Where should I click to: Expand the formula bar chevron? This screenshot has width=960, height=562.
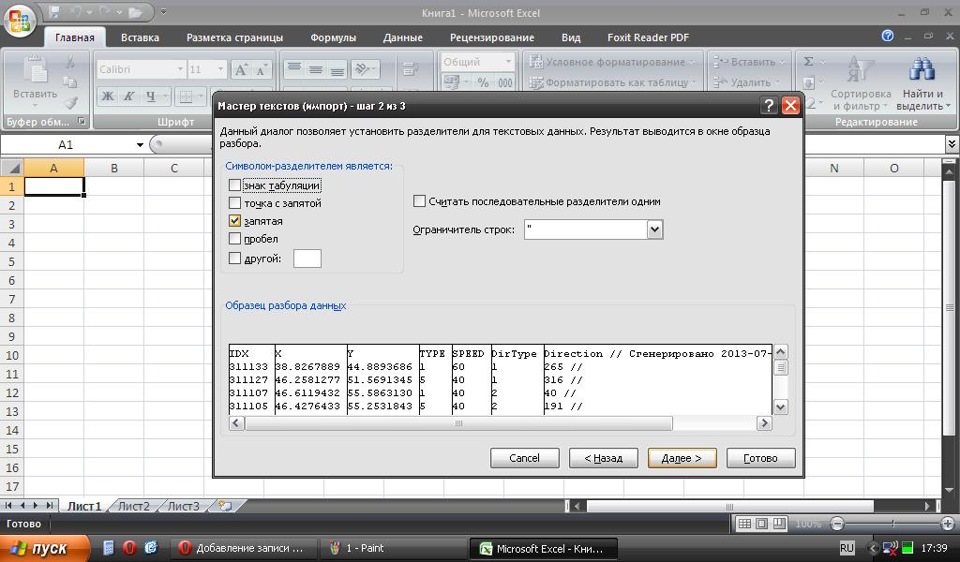click(x=951, y=144)
